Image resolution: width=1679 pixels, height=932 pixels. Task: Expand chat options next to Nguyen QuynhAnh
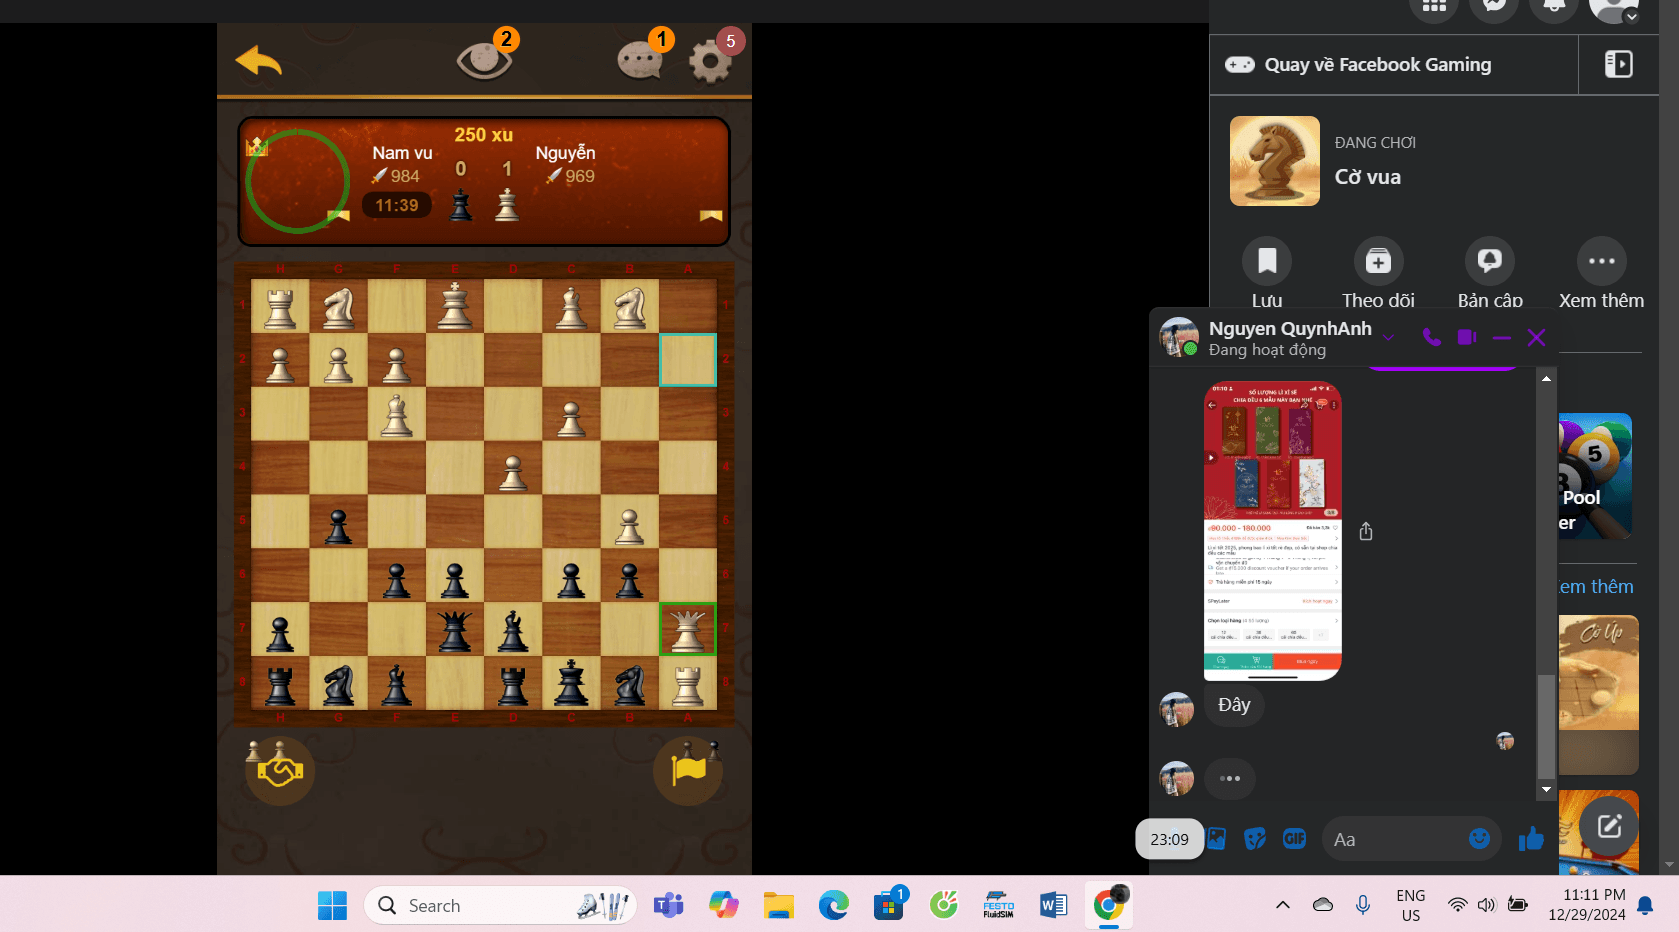[x=1388, y=338]
